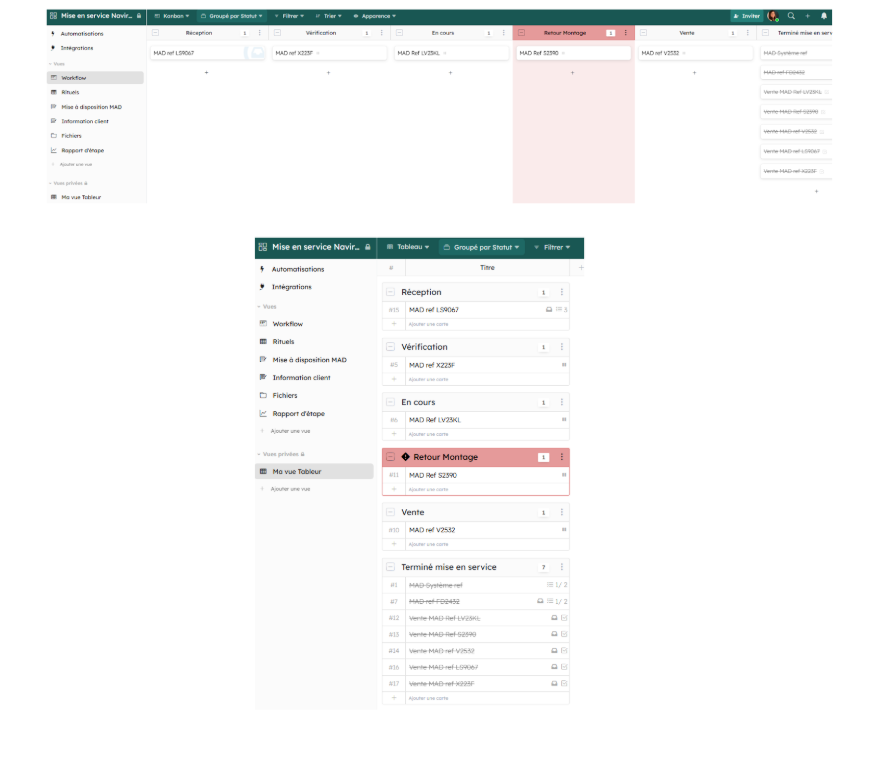Click the checklist icon on row #14
This screenshot has width=876, height=765.
tap(564, 651)
